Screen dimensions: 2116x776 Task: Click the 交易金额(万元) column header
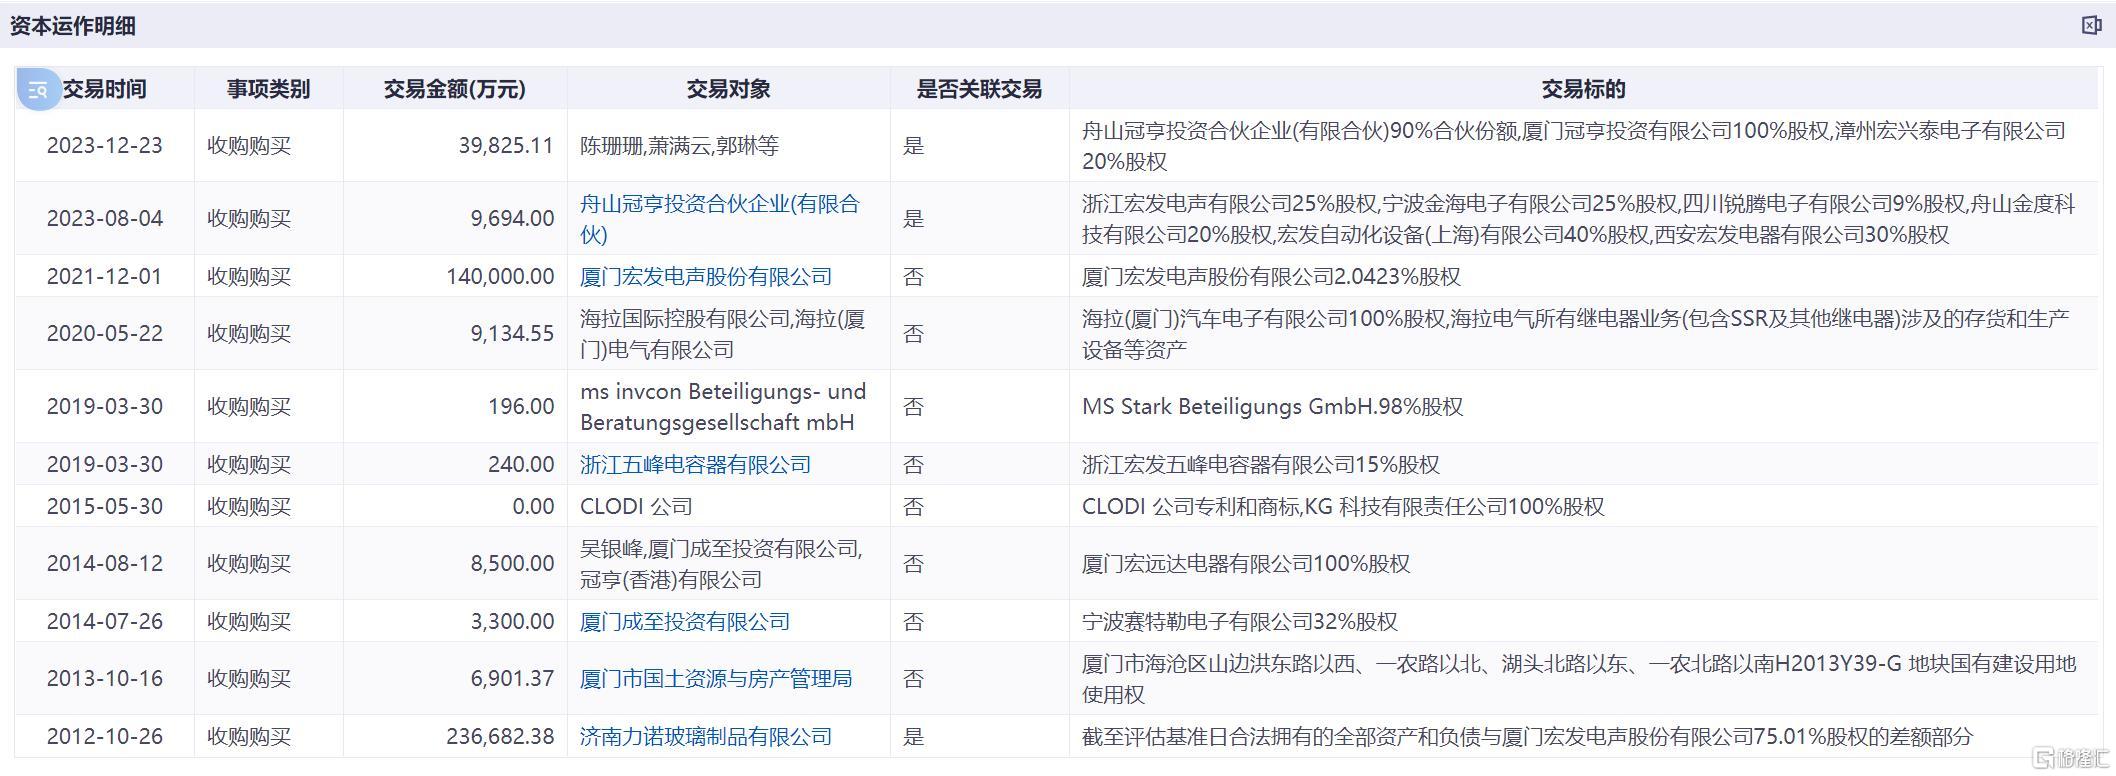(x=455, y=89)
